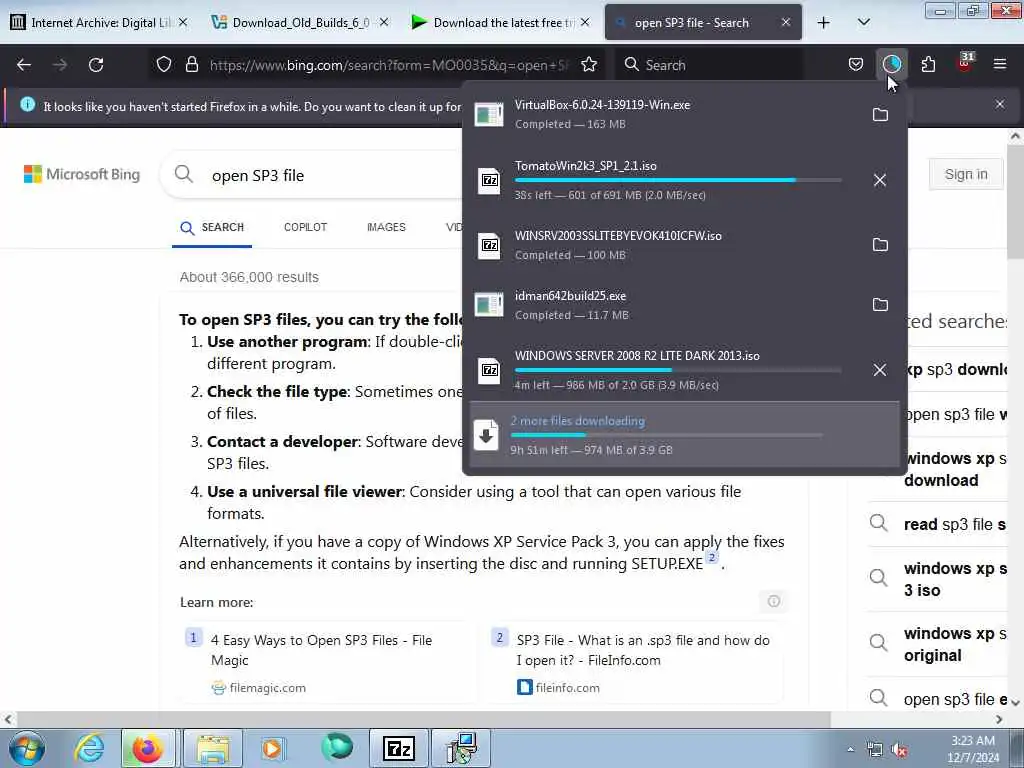The image size is (1024, 768).
Task: Click WINDOWS SERVER 2008 R2 progress bar
Action: (x=678, y=370)
